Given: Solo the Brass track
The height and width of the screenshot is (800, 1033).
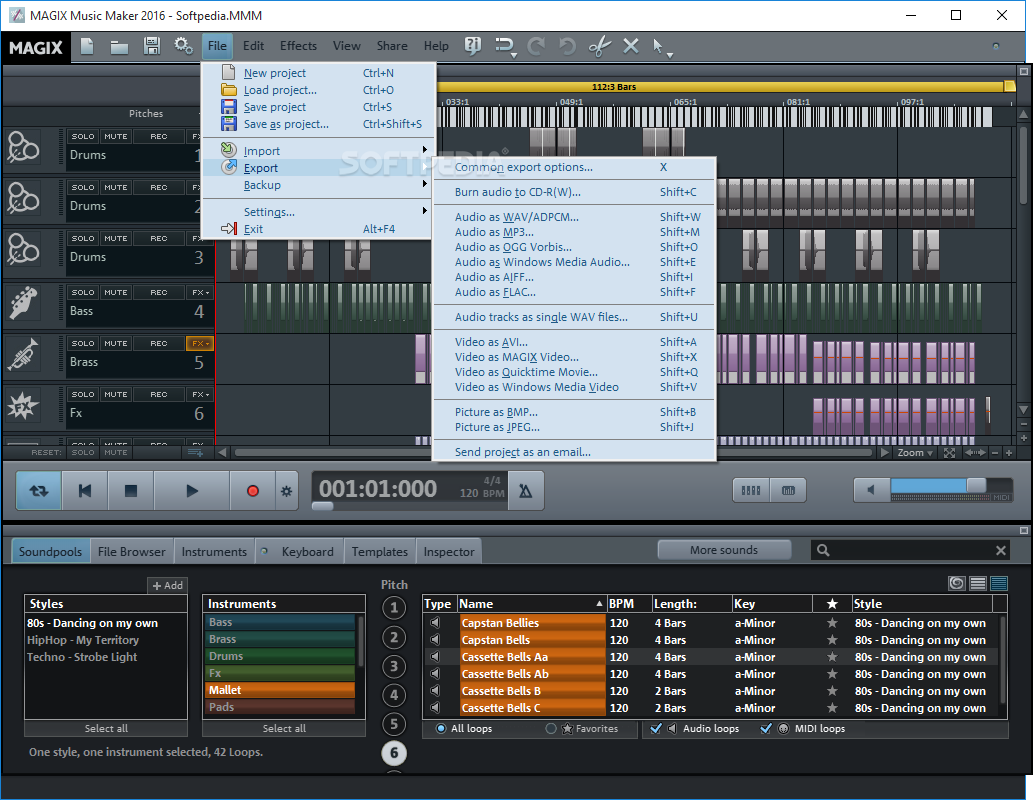Looking at the screenshot, I should (x=83, y=343).
